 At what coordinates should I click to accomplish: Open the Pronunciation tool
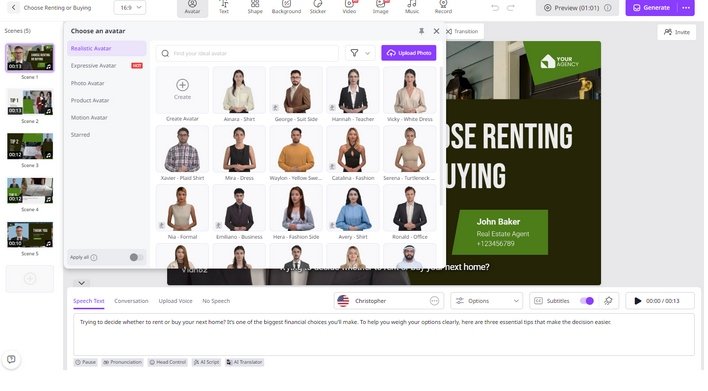click(x=122, y=362)
